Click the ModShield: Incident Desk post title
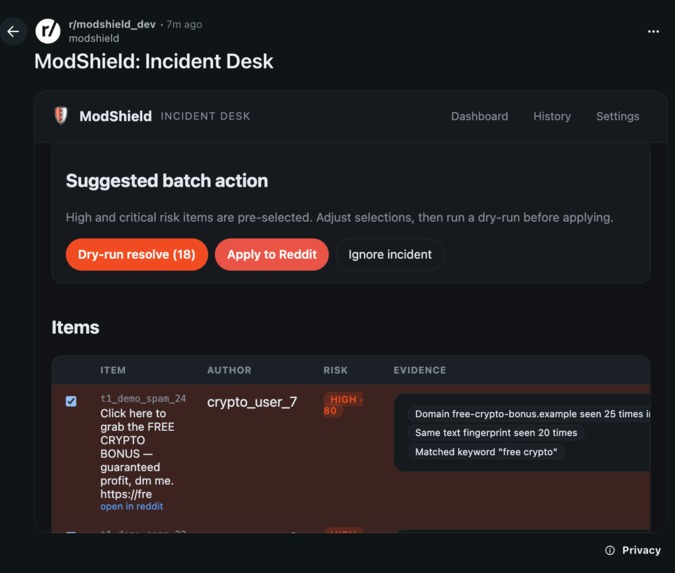This screenshot has width=675, height=573. tap(154, 61)
